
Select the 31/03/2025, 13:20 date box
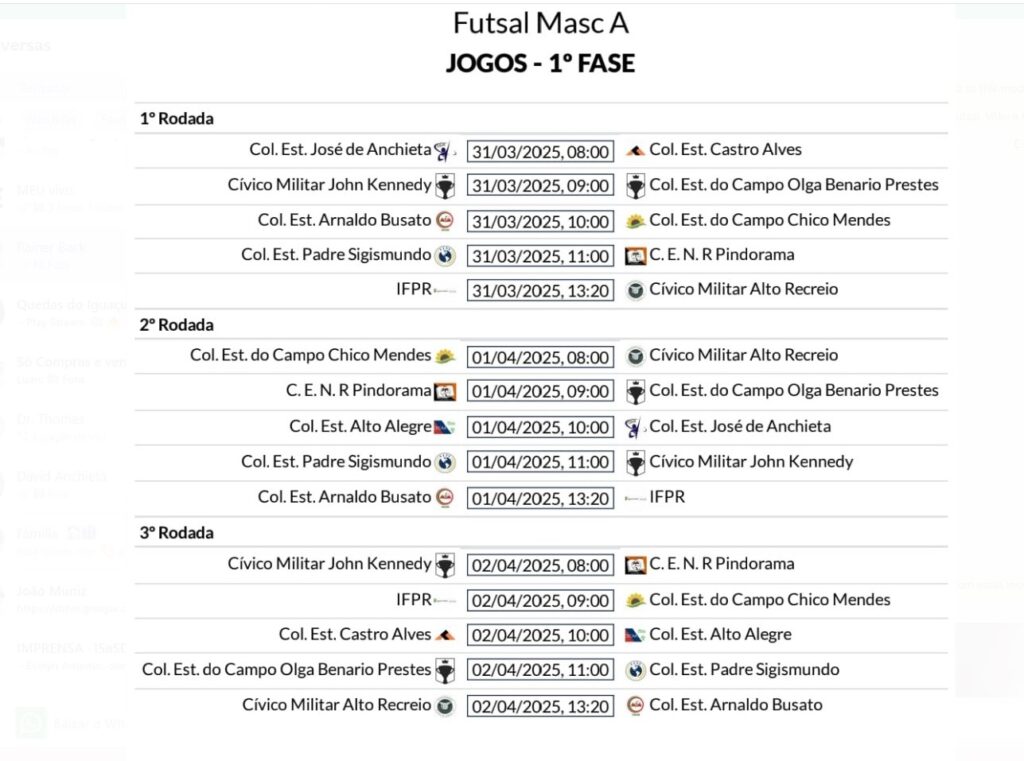(540, 291)
